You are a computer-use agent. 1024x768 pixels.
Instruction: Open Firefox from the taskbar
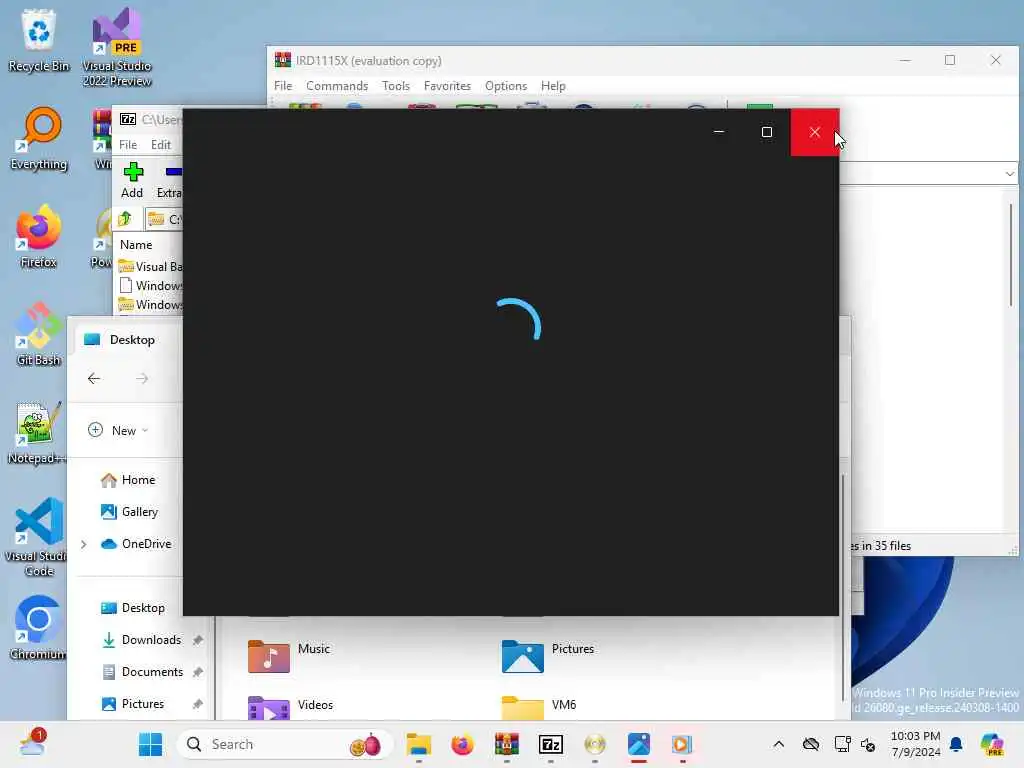(x=462, y=744)
